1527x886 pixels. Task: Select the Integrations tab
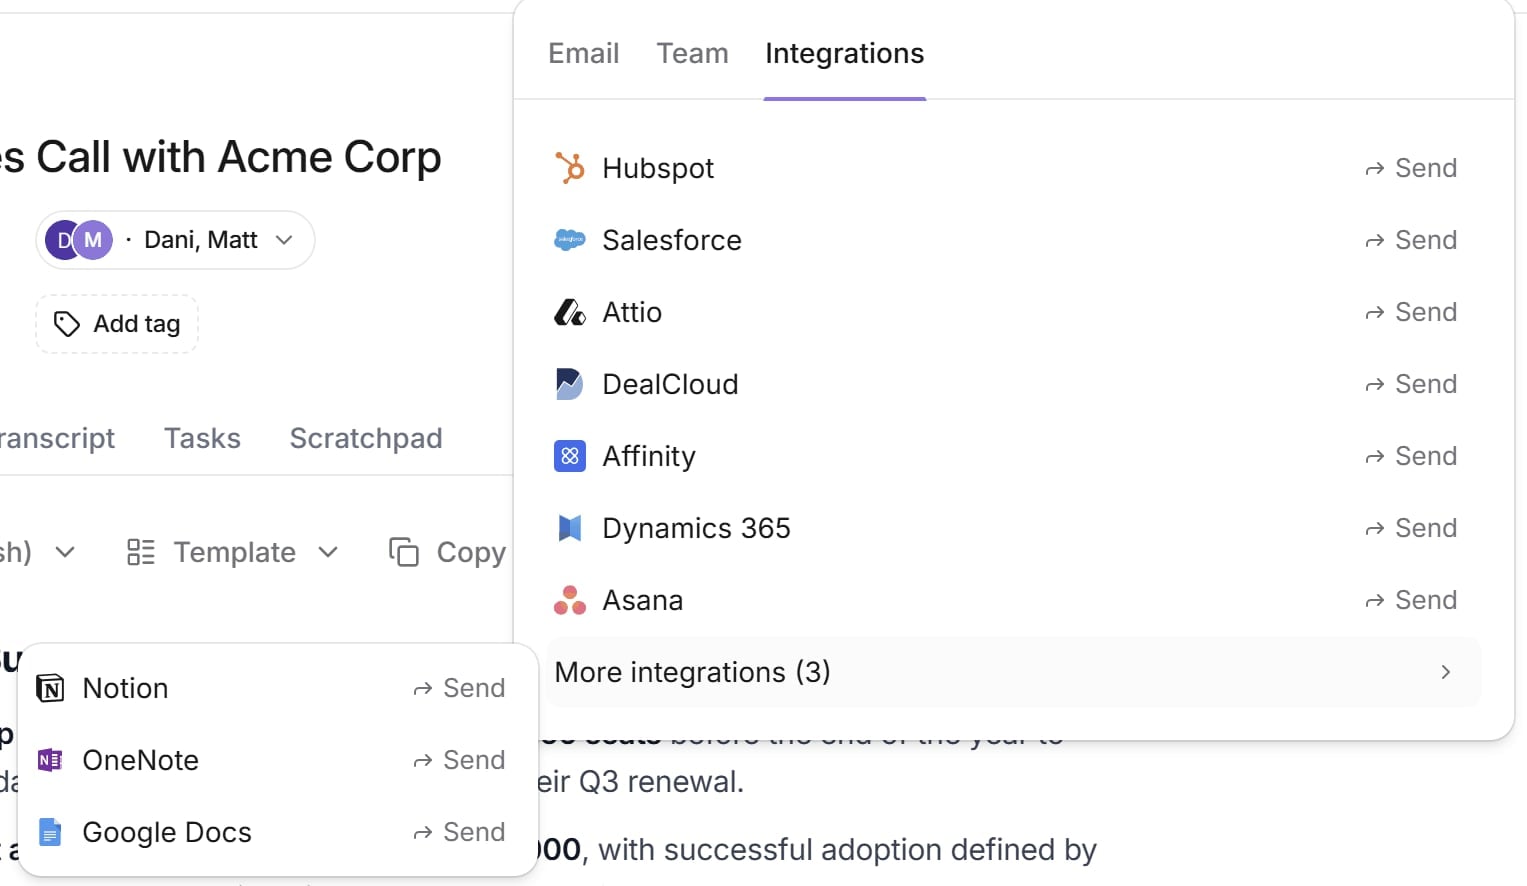click(x=845, y=53)
